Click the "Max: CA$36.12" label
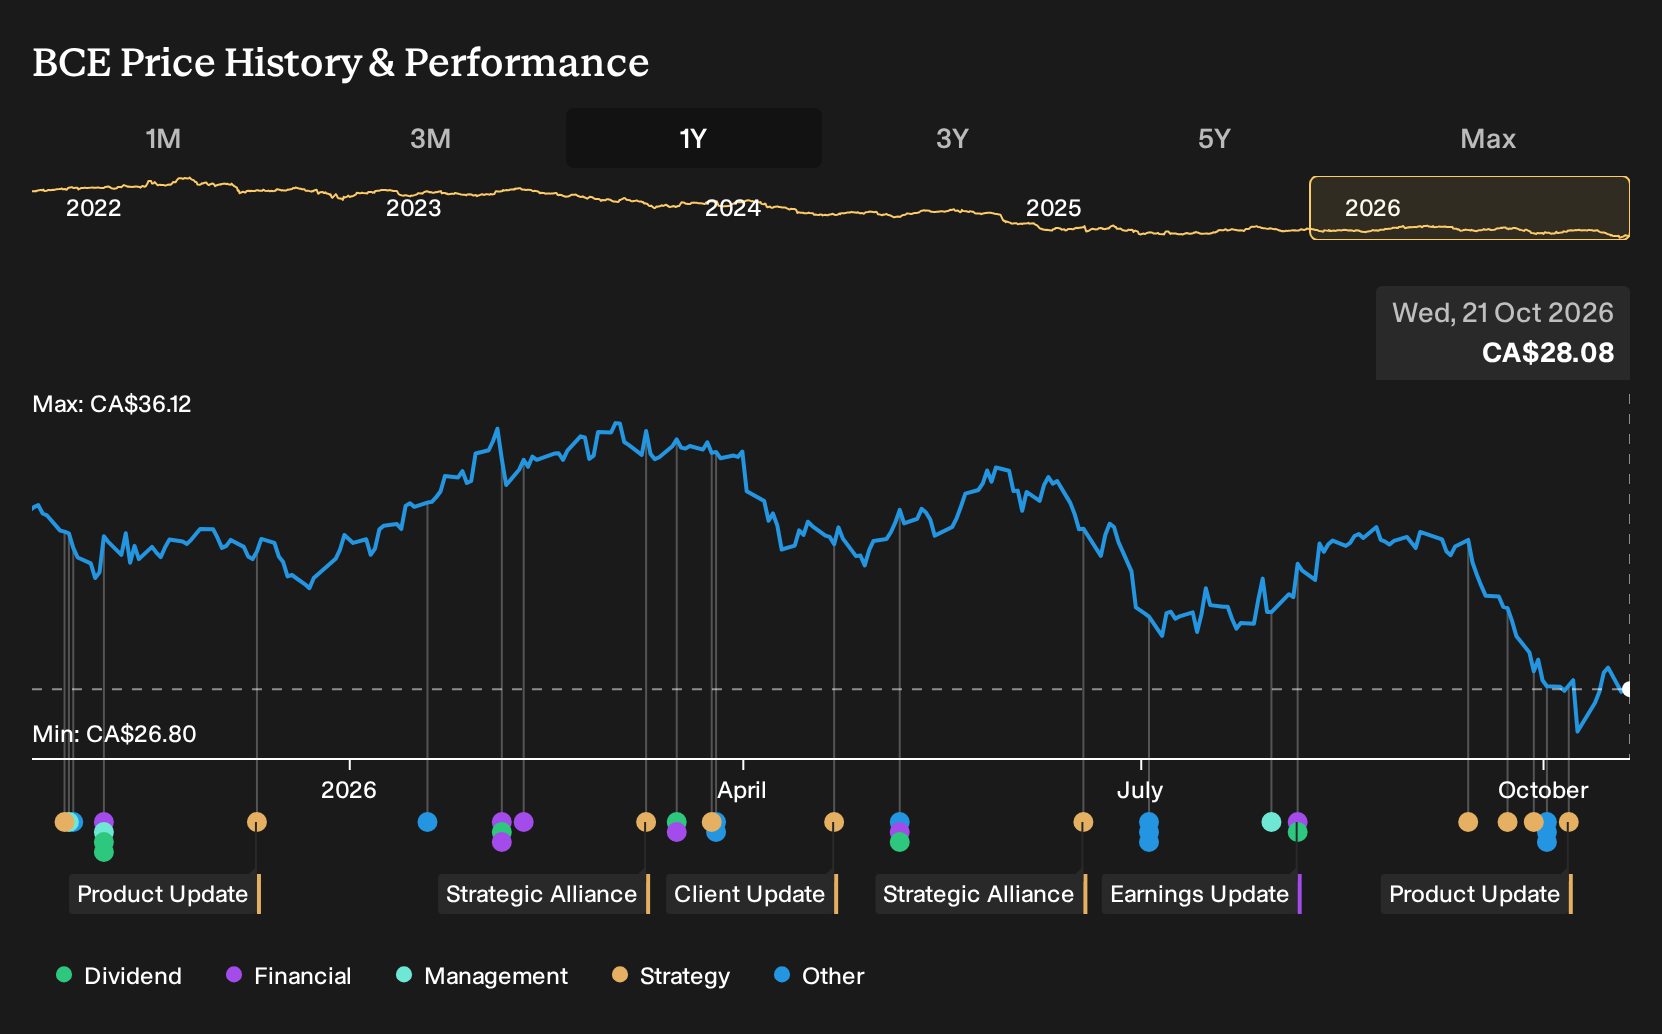1662x1034 pixels. [112, 404]
